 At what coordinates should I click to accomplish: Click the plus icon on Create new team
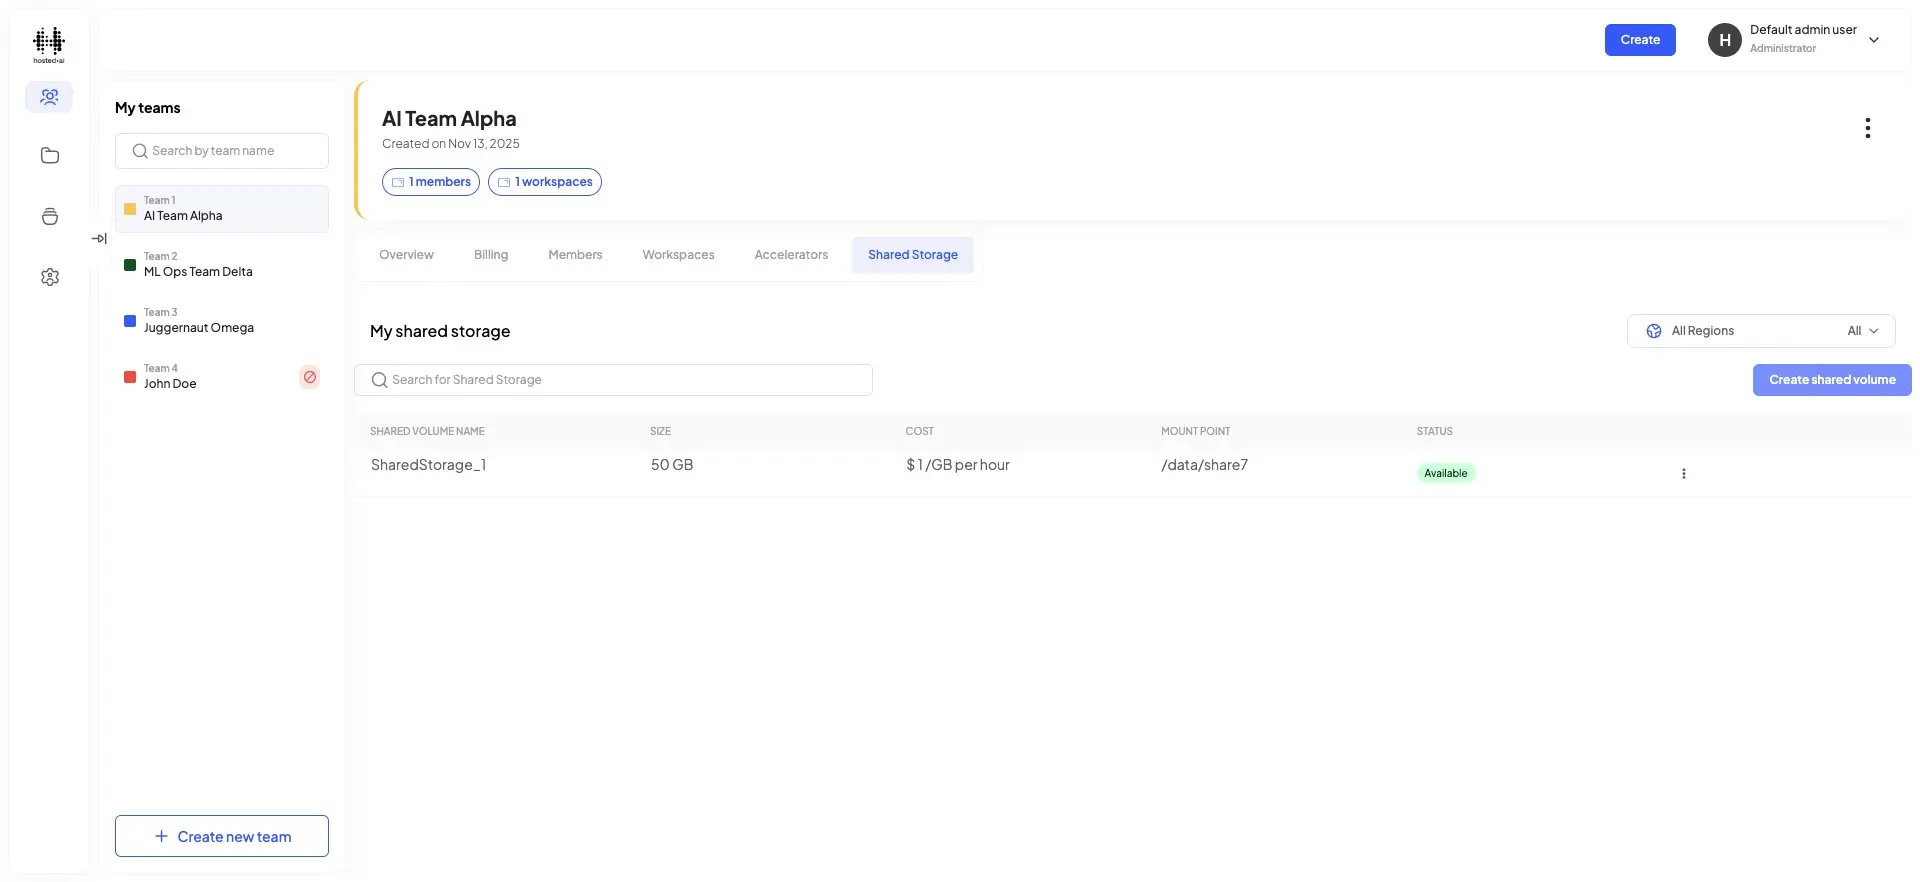[x=161, y=836]
